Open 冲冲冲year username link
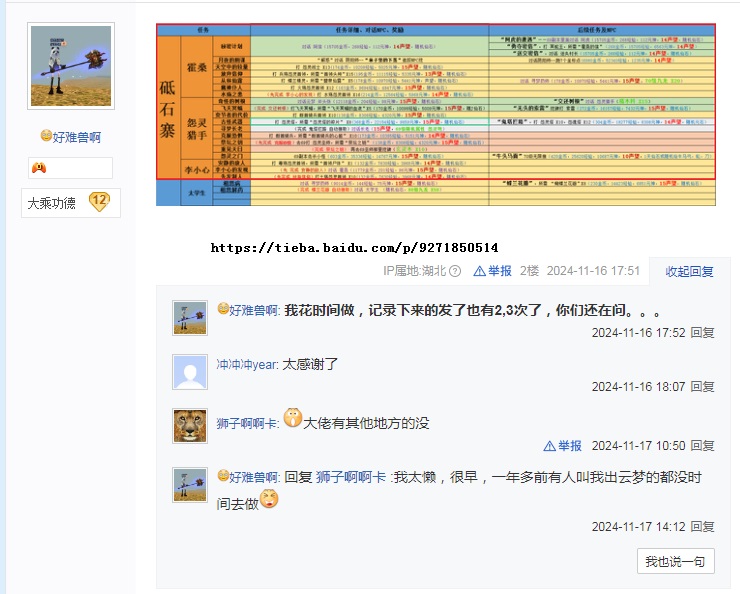 (246, 365)
